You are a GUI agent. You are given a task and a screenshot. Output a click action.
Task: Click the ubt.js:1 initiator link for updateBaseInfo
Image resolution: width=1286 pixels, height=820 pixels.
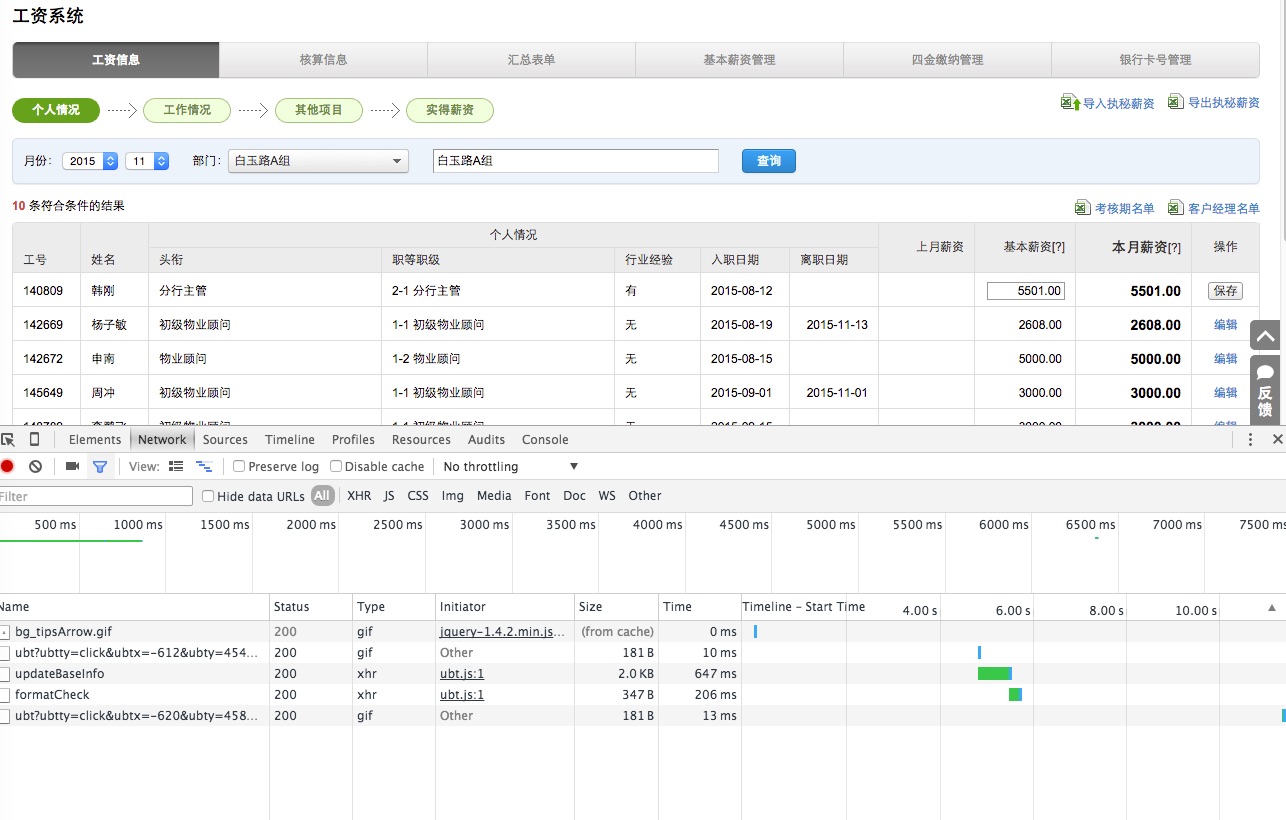click(x=462, y=674)
